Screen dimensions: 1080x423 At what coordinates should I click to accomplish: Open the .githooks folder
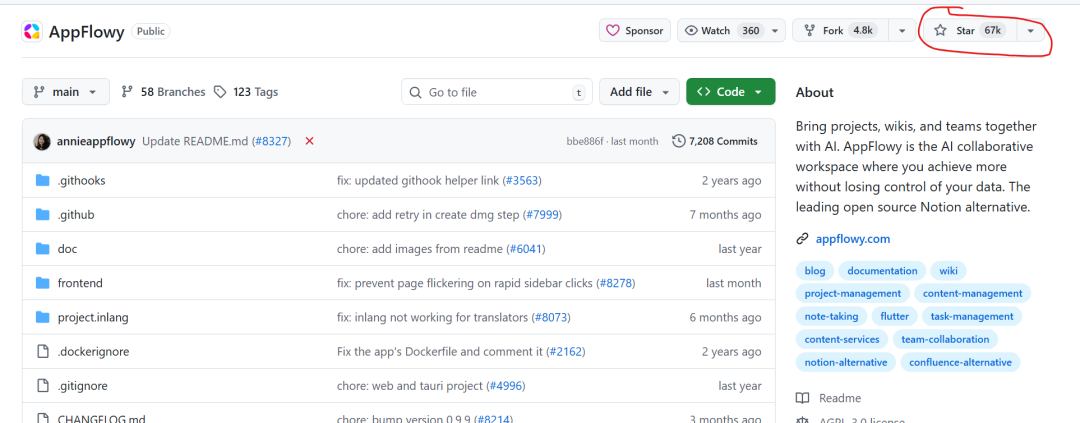point(81,180)
